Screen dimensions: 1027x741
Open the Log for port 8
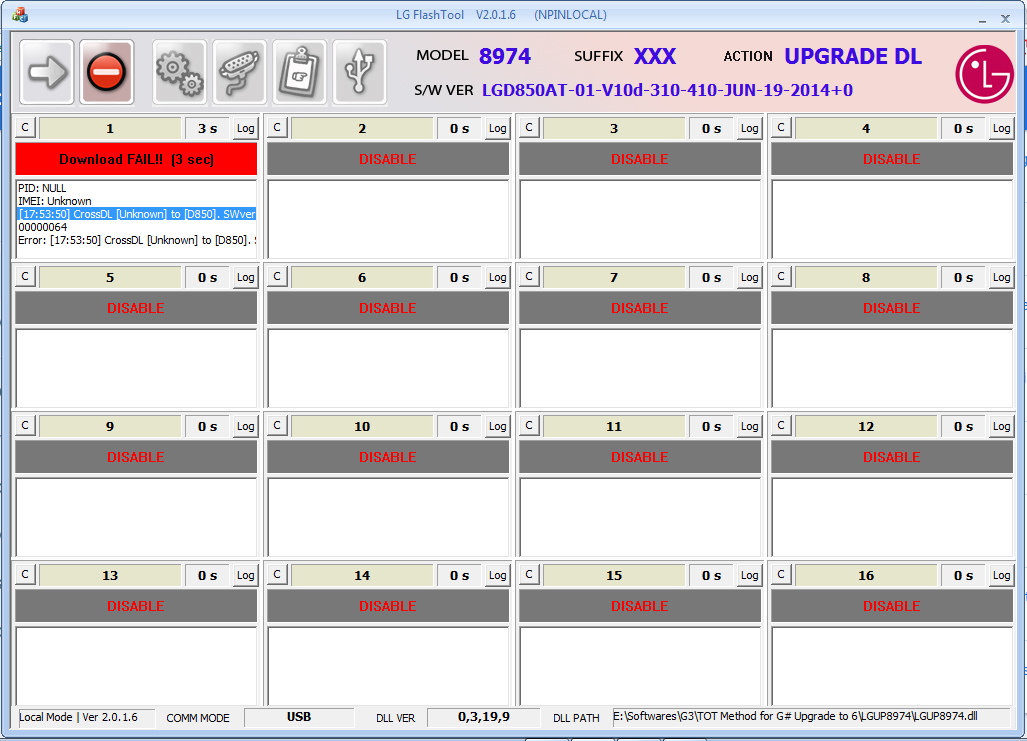tap(1001, 277)
